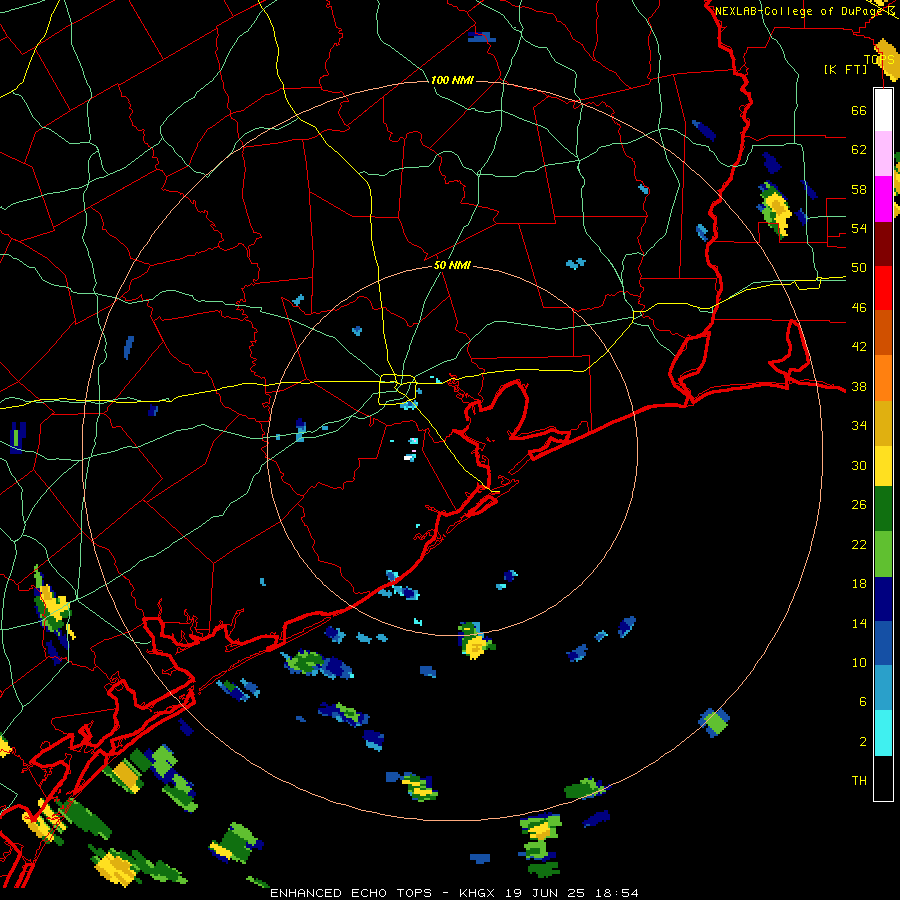Click the "62" value on the legend
The width and height of the screenshot is (900, 900).
(x=859, y=149)
